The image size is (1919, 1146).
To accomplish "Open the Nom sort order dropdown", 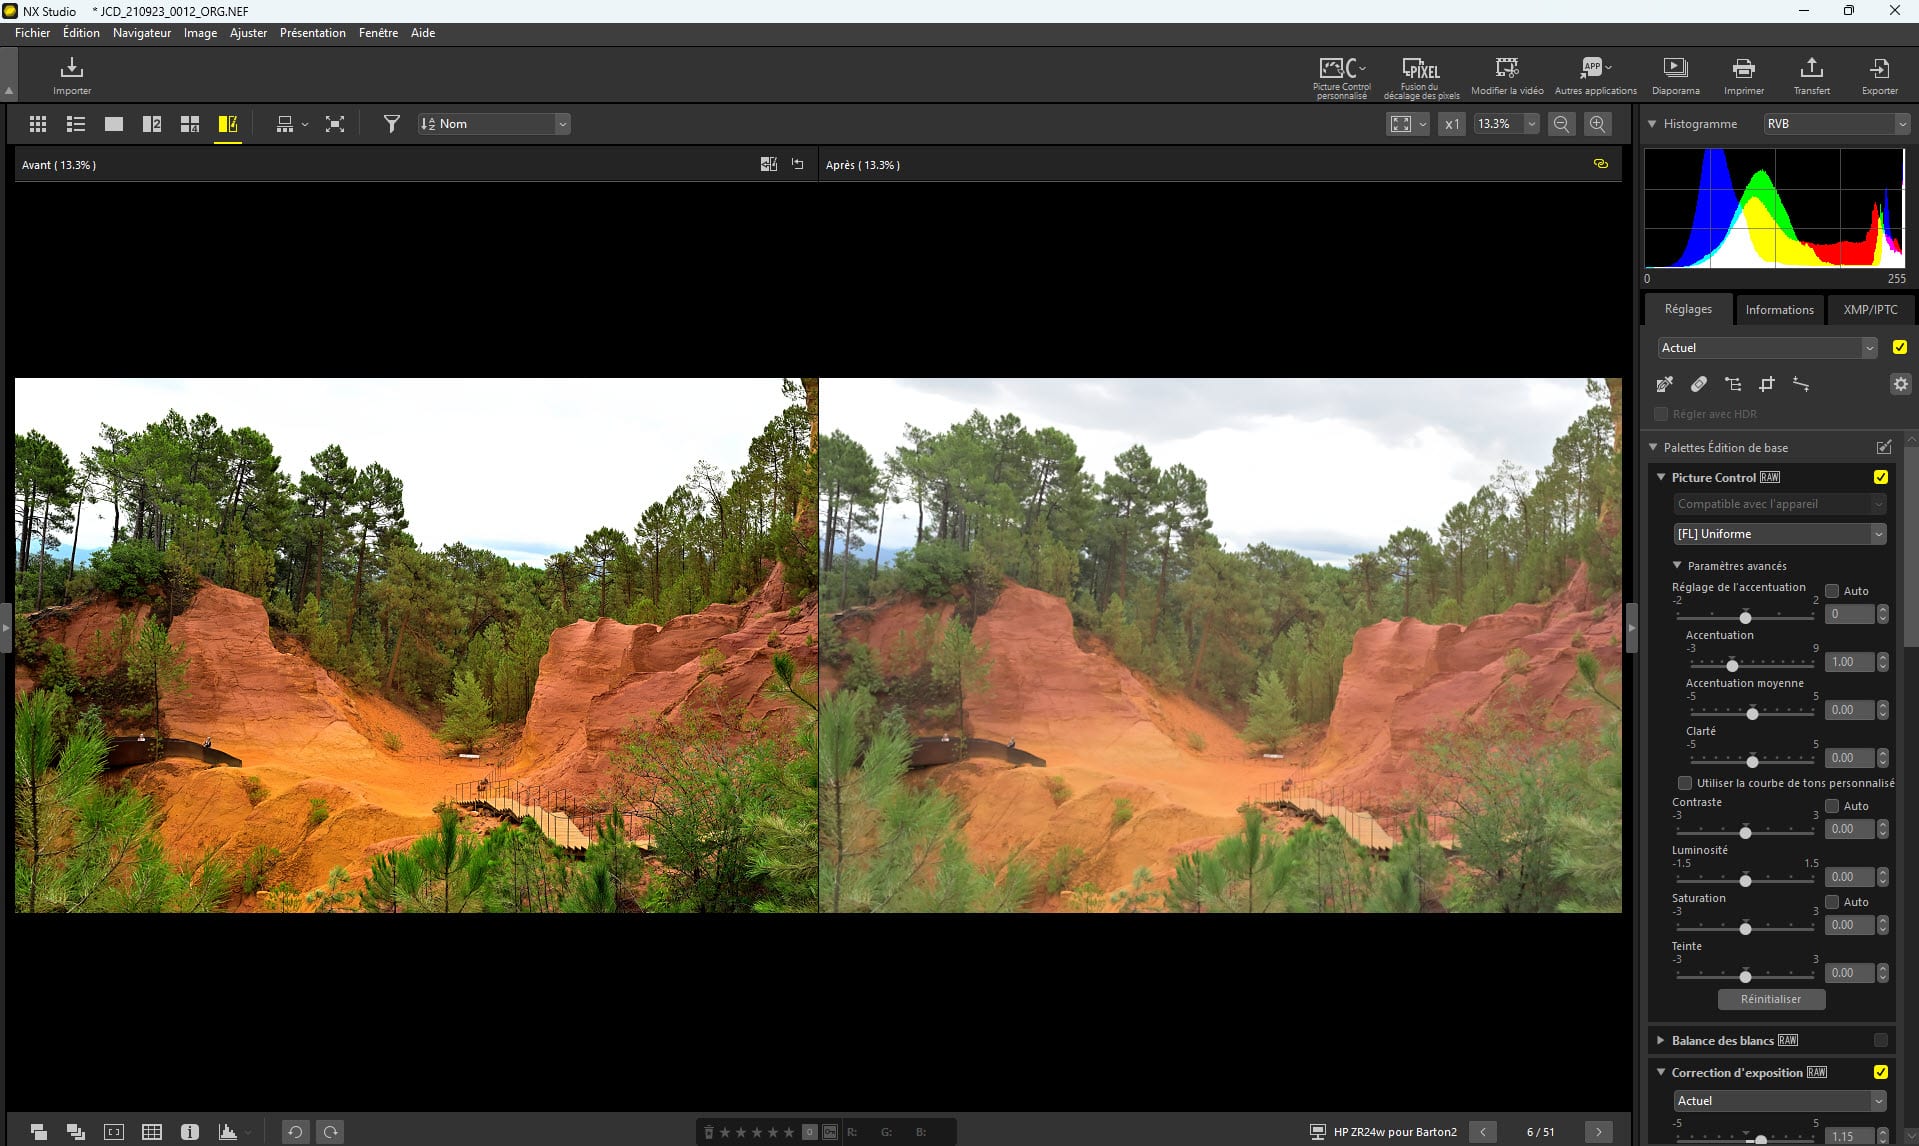I will (494, 124).
